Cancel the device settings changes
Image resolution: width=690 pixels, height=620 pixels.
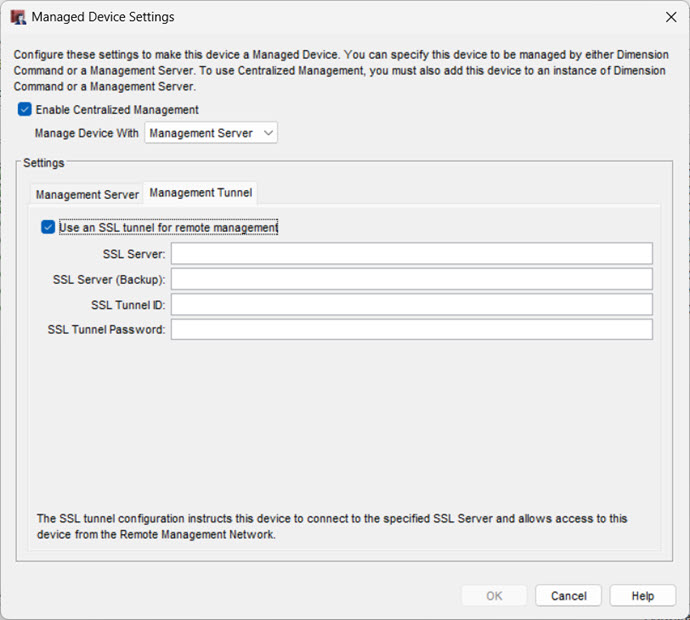click(568, 596)
